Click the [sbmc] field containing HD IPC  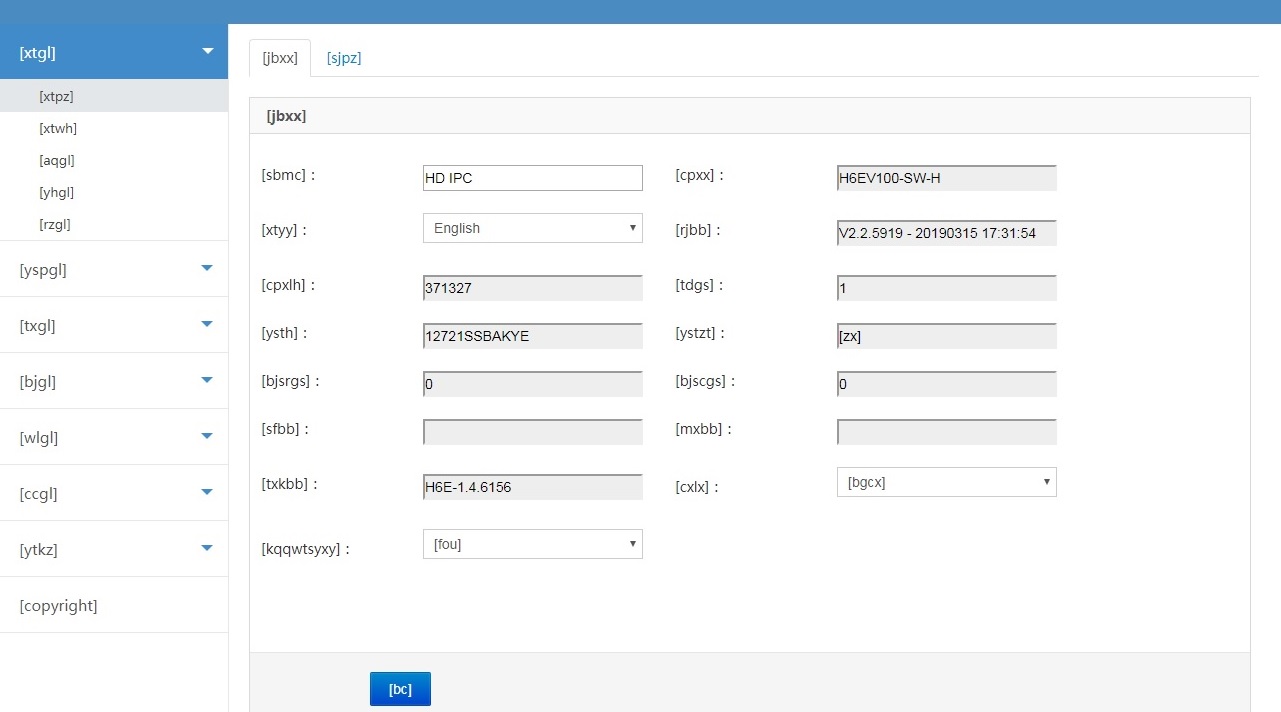click(532, 178)
